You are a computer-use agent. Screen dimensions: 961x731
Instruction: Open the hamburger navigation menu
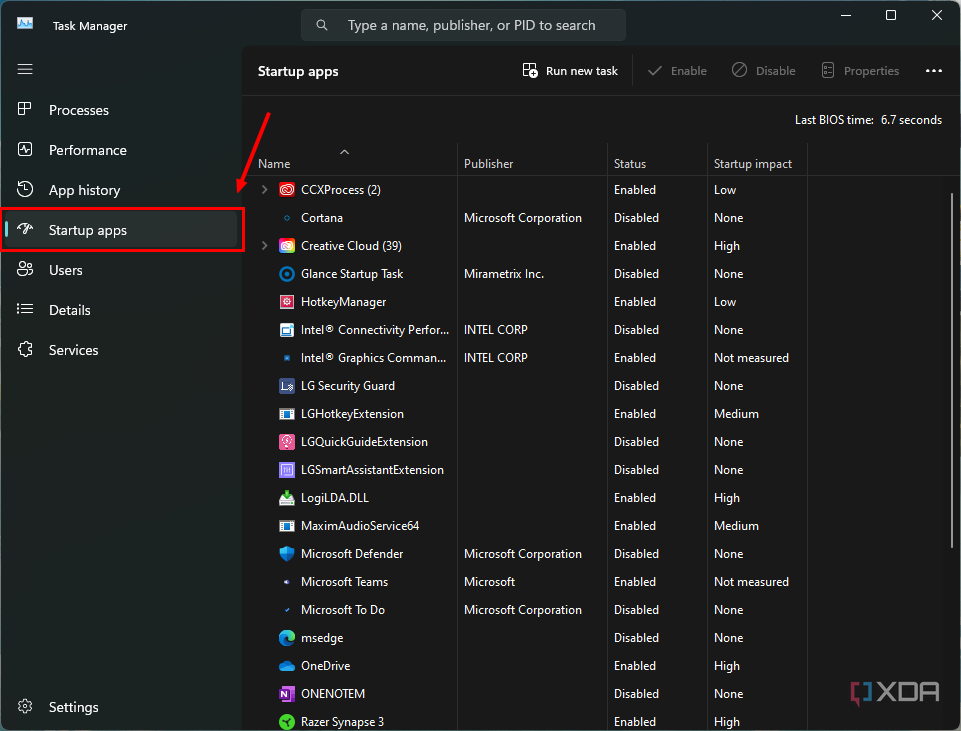[25, 69]
